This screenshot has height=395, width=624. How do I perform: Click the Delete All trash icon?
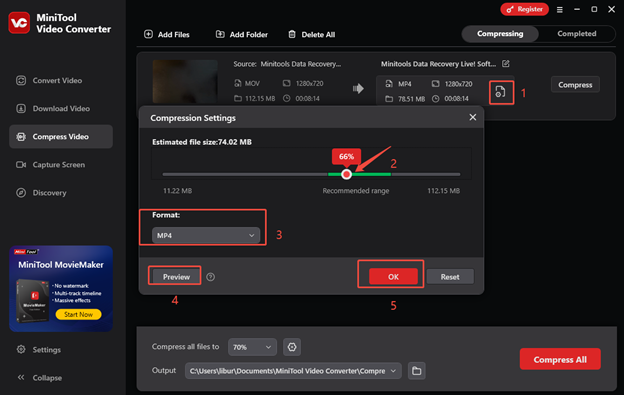(292, 34)
